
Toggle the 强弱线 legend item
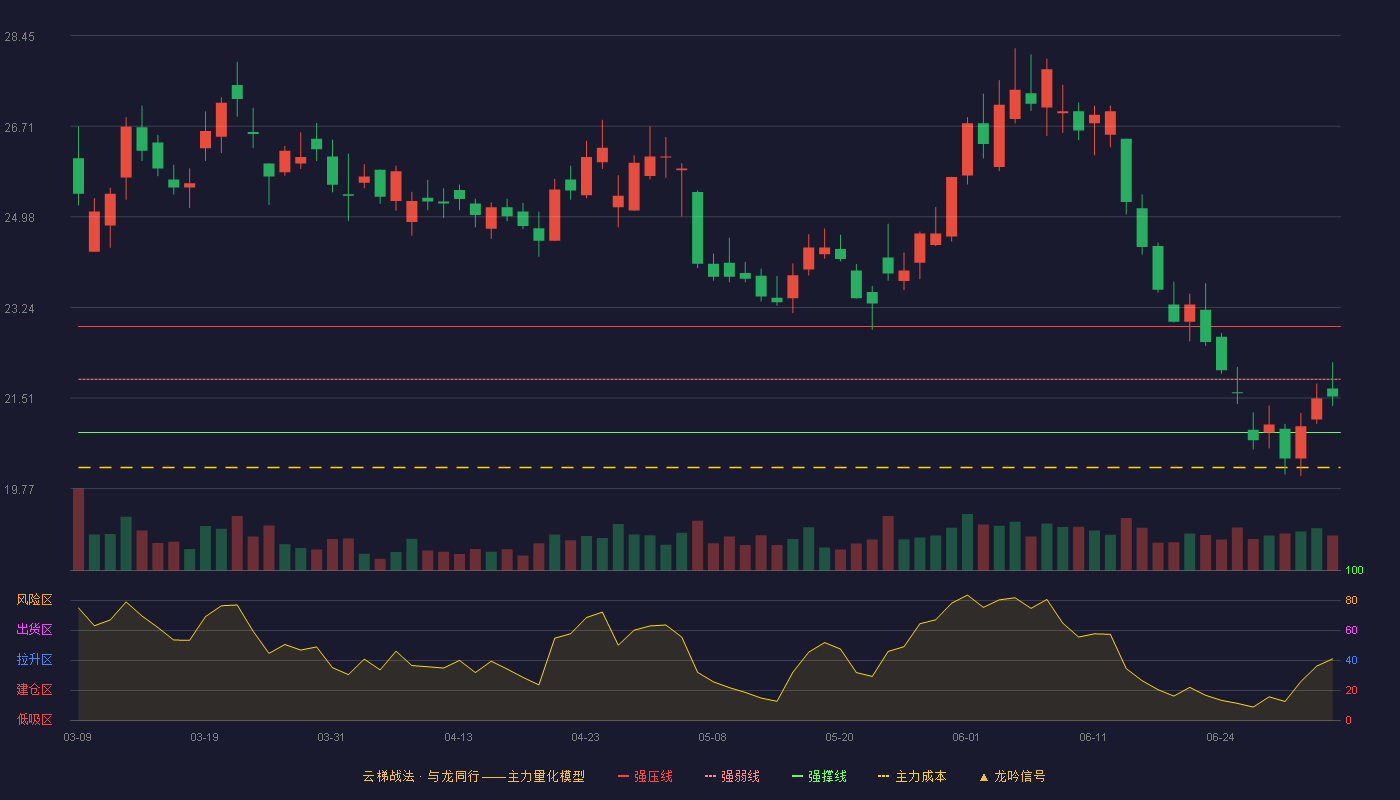pos(732,776)
